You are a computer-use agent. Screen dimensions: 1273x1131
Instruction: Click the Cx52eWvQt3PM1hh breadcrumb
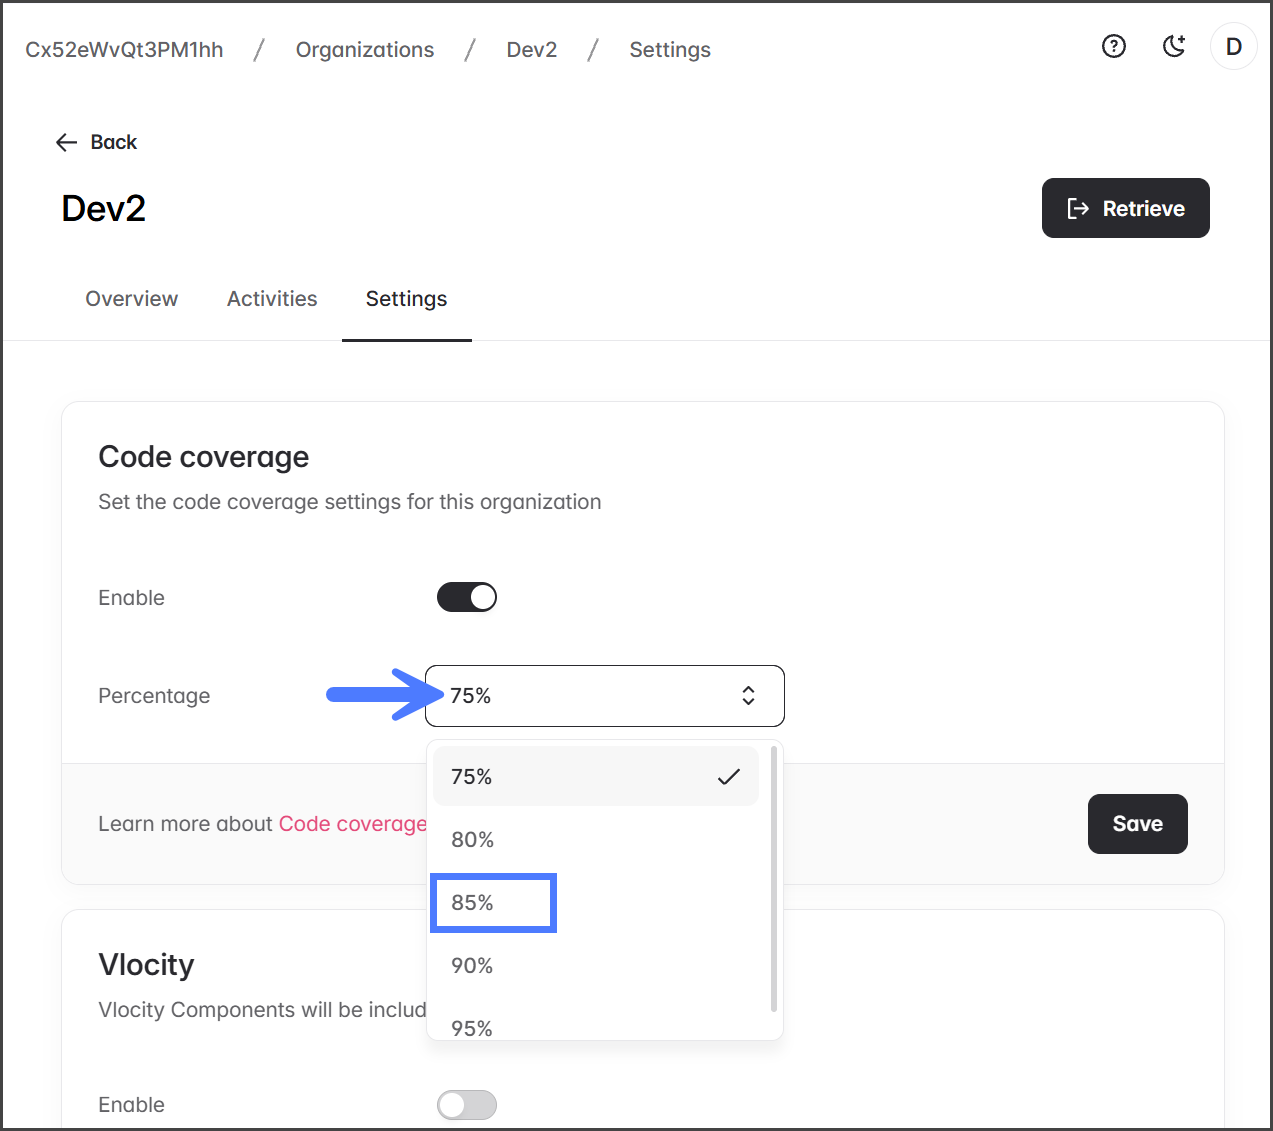(124, 50)
